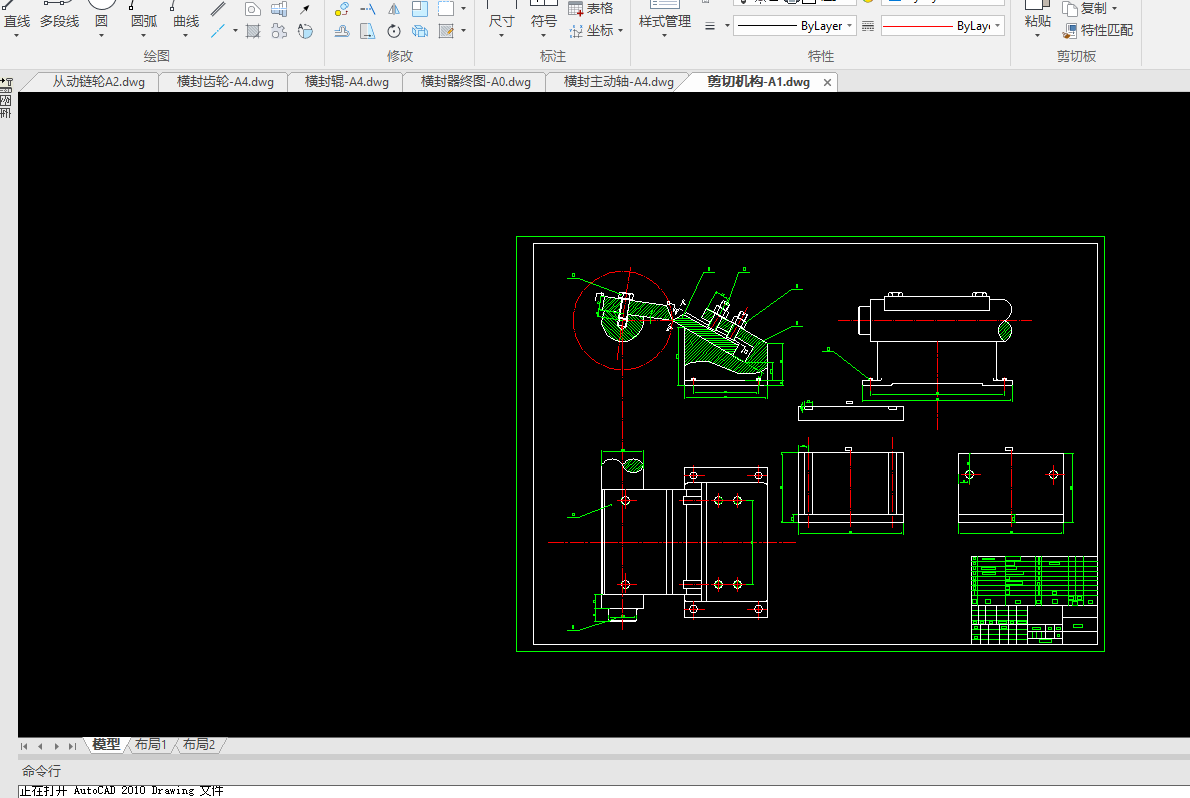This screenshot has height=798, width=1190.
Task: Click the 表格 table button
Action: click(x=590, y=8)
